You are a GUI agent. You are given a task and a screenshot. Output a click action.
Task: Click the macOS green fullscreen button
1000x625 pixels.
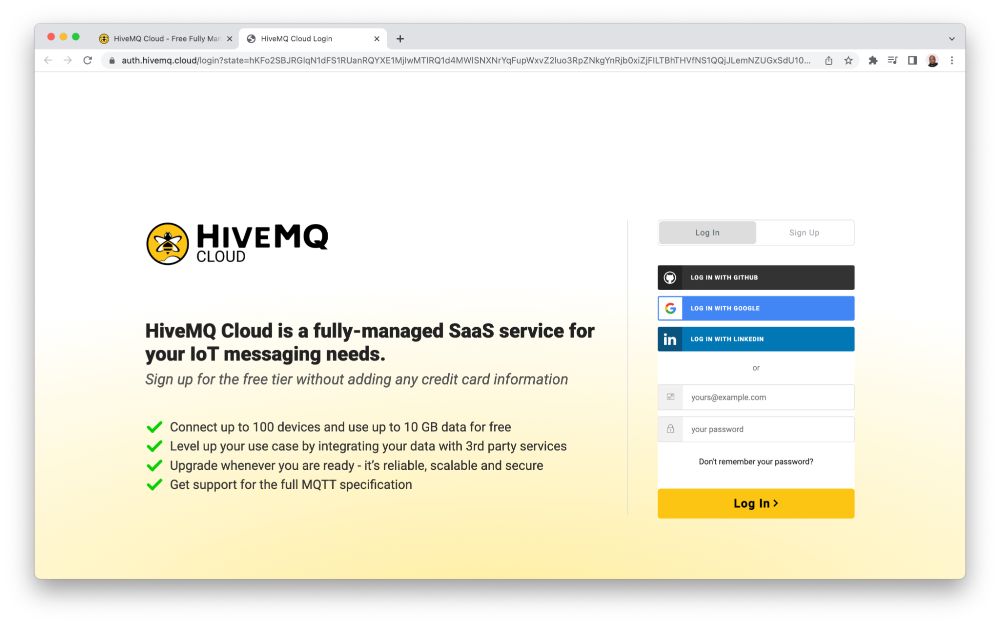pos(76,37)
